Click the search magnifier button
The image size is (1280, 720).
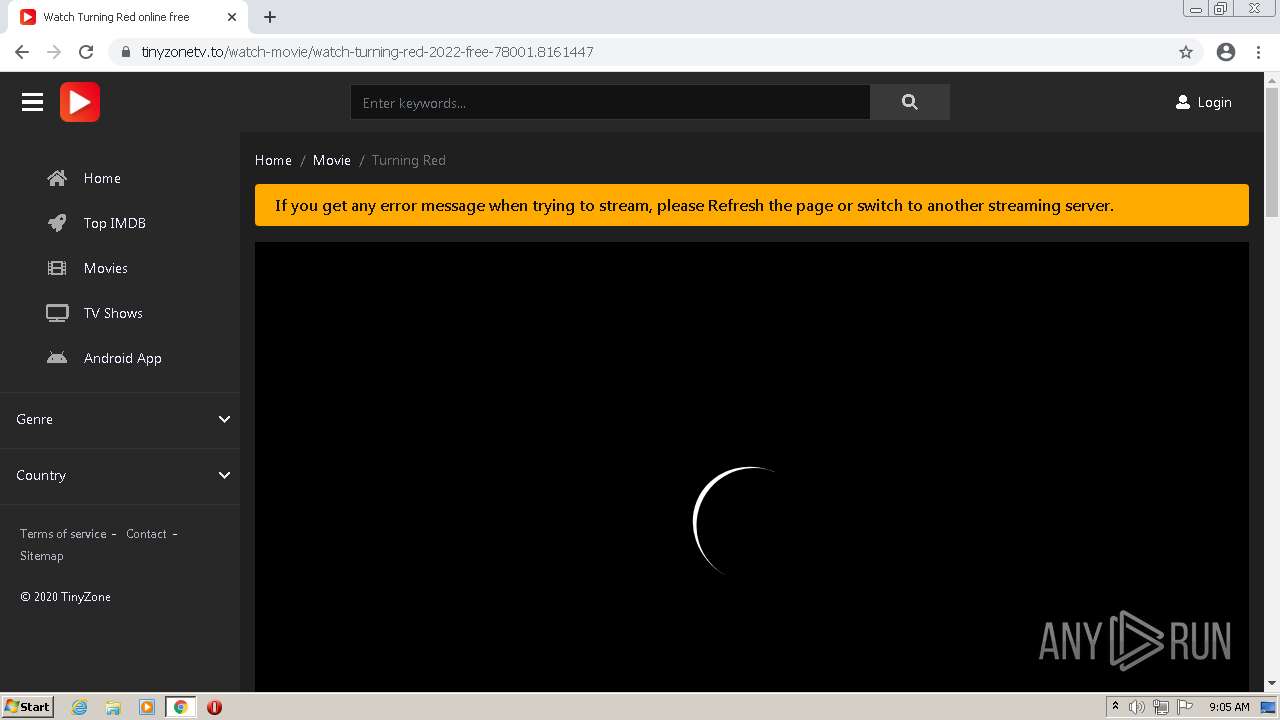tap(909, 102)
